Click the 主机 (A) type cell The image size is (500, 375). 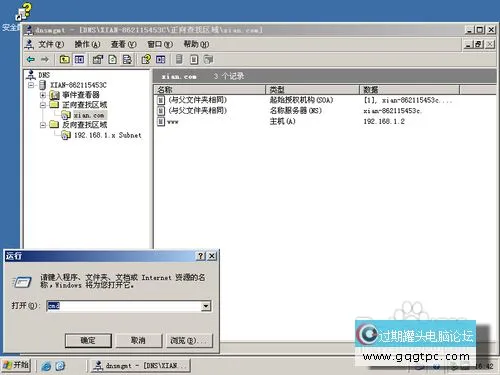[x=282, y=121]
